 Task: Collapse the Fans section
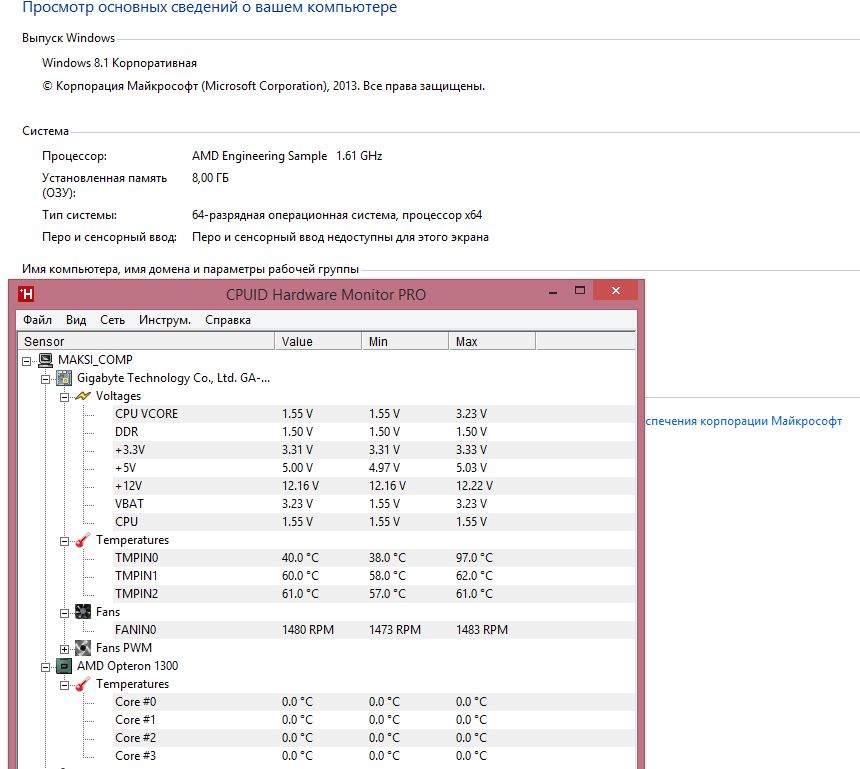click(64, 613)
